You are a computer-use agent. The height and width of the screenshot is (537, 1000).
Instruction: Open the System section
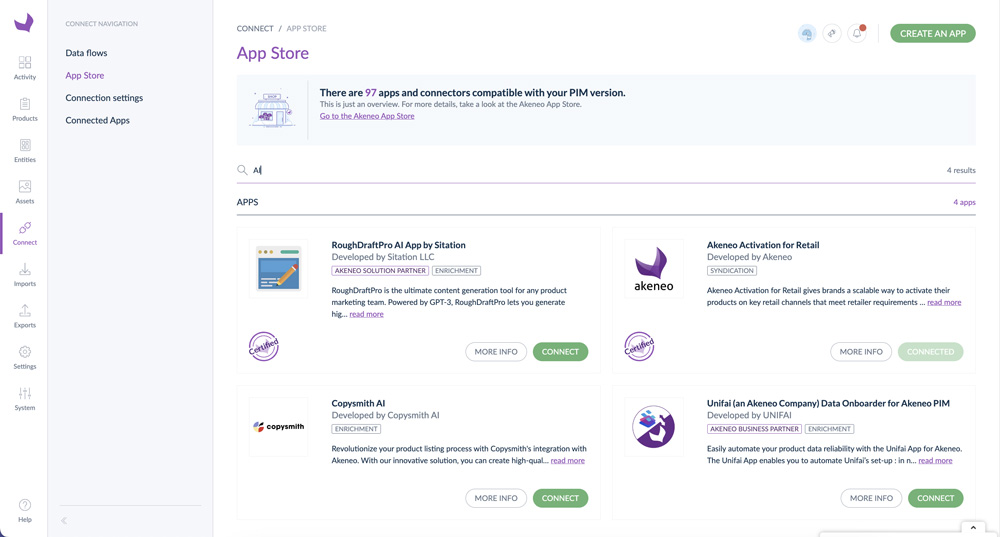click(x=25, y=399)
